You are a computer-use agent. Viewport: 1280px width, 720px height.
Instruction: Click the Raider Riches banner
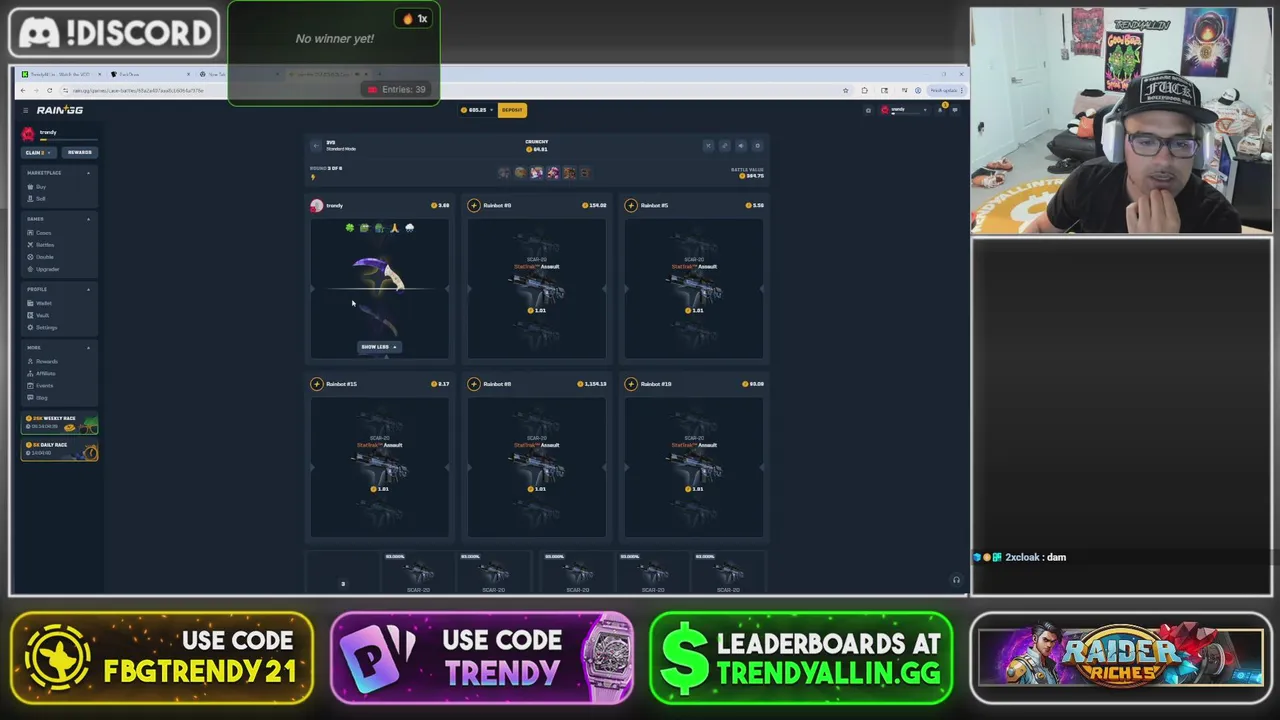coord(1120,658)
